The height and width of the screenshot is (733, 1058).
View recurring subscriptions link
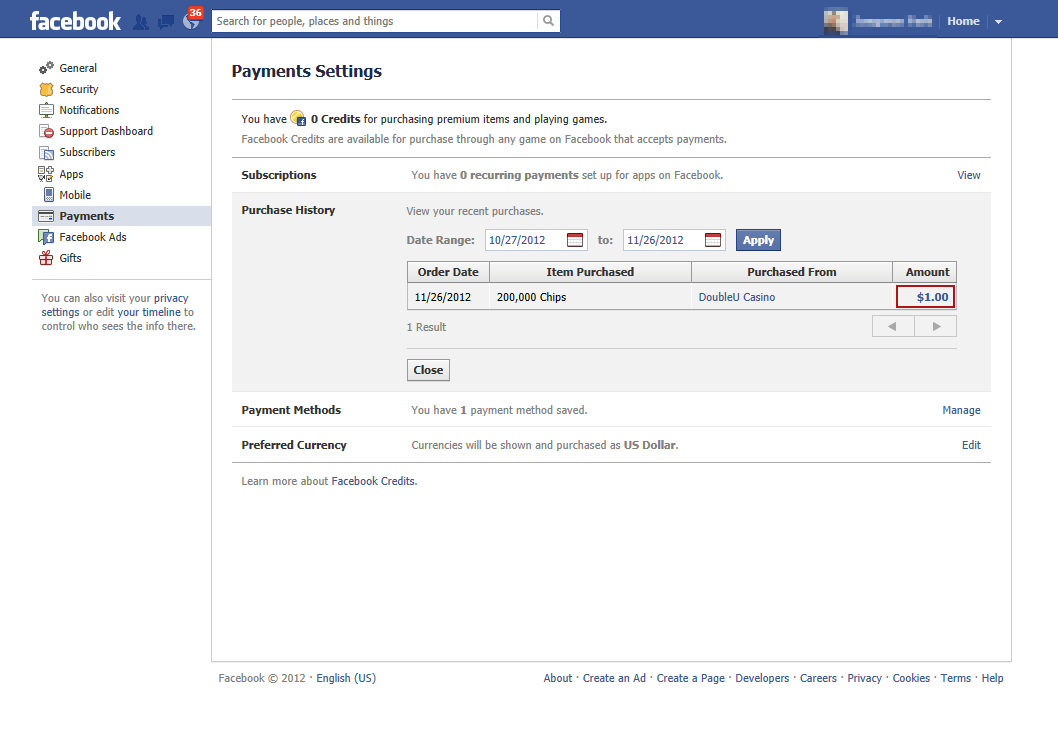(968, 175)
